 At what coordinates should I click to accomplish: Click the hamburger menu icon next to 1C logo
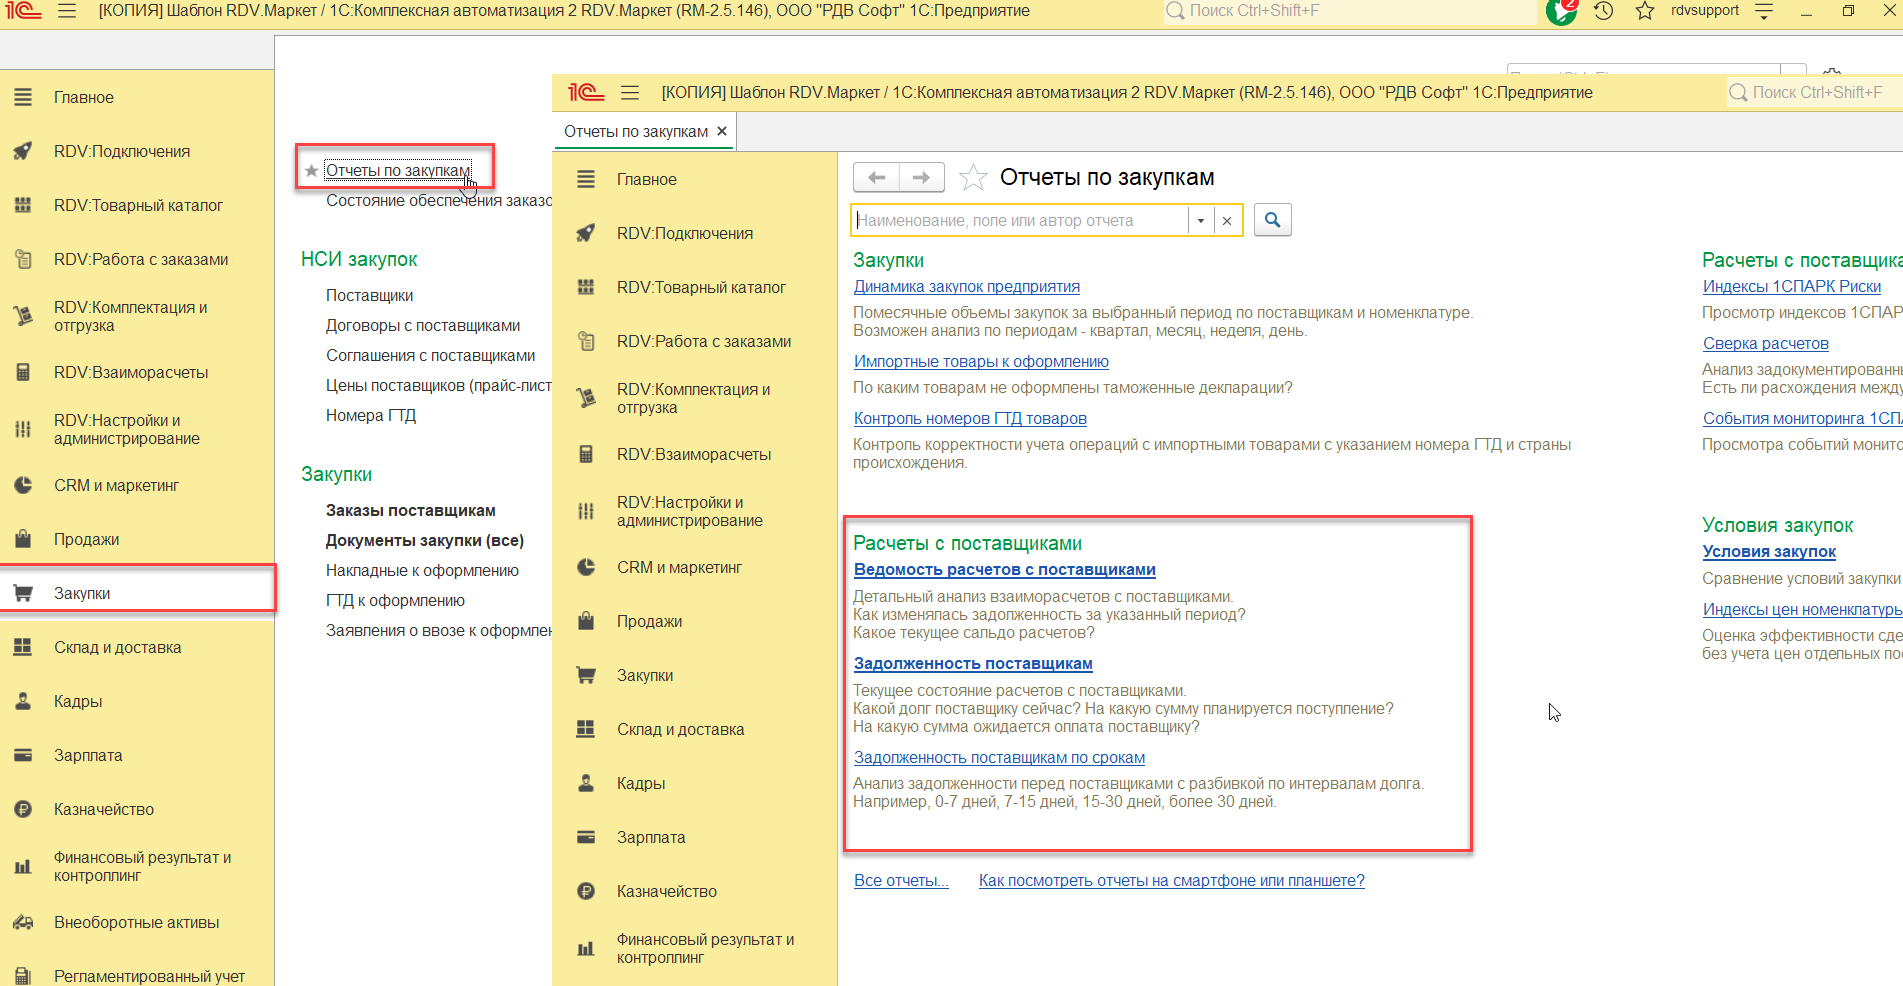(x=67, y=11)
